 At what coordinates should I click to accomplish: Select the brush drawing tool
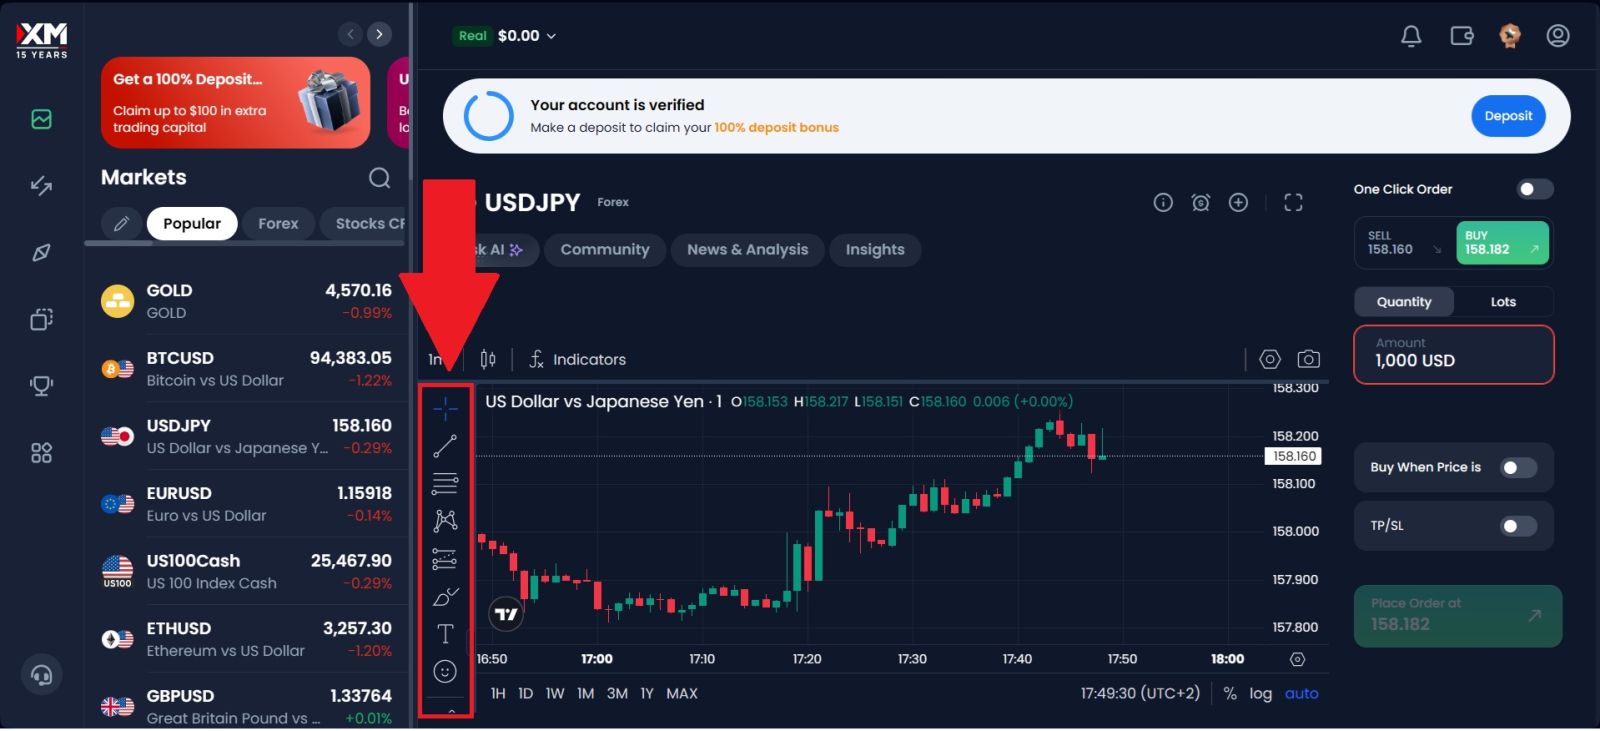pyautogui.click(x=445, y=597)
